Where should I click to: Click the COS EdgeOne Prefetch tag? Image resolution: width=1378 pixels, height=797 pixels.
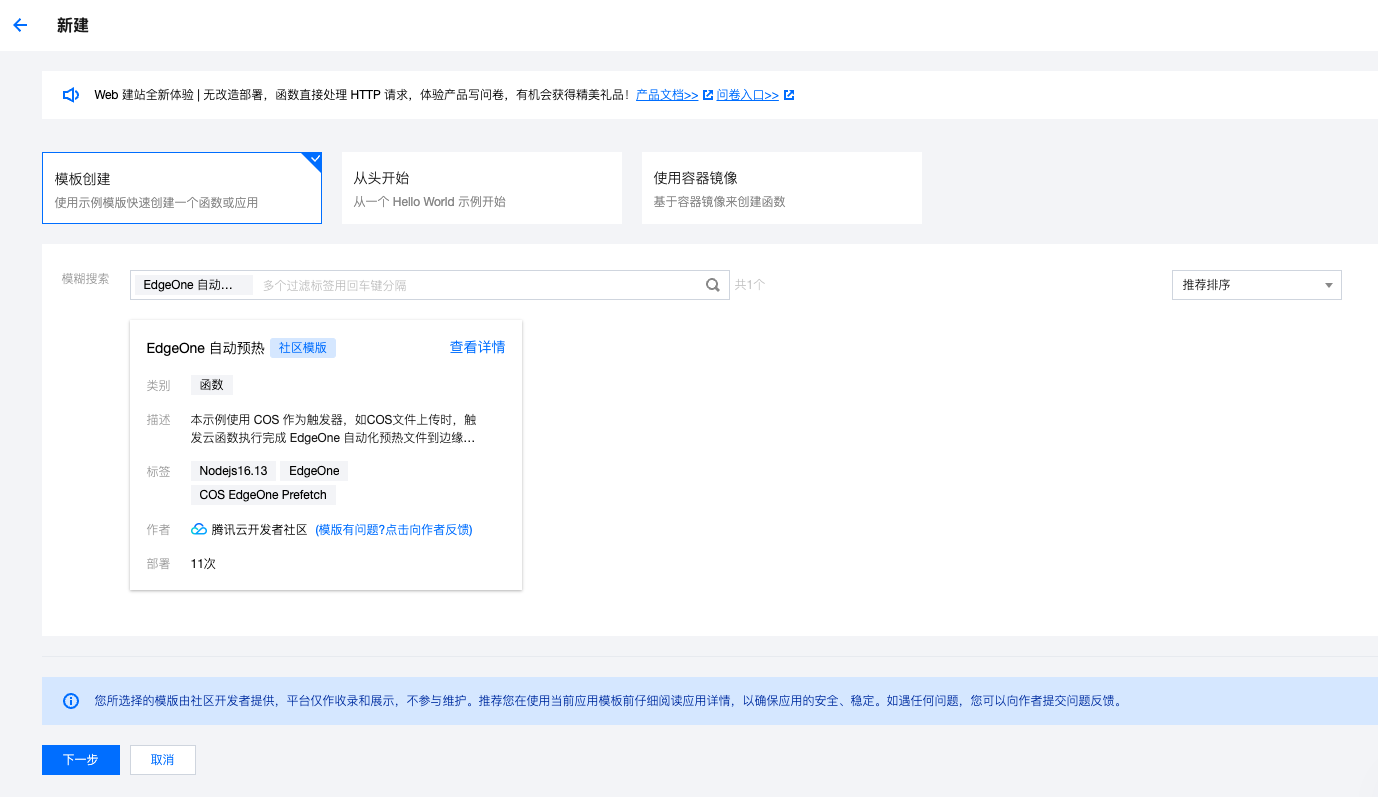pyautogui.click(x=263, y=495)
